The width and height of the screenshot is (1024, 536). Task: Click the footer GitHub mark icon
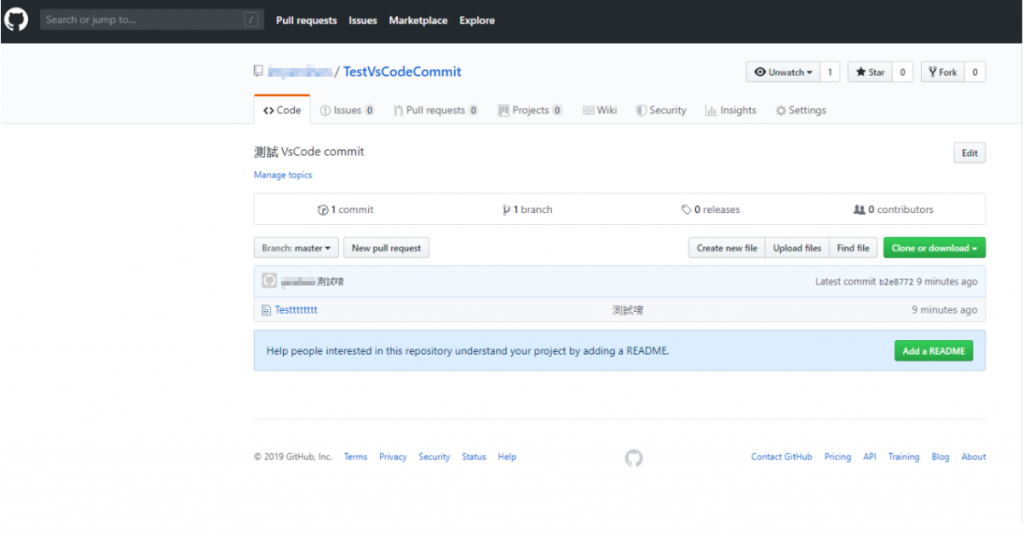[634, 458]
